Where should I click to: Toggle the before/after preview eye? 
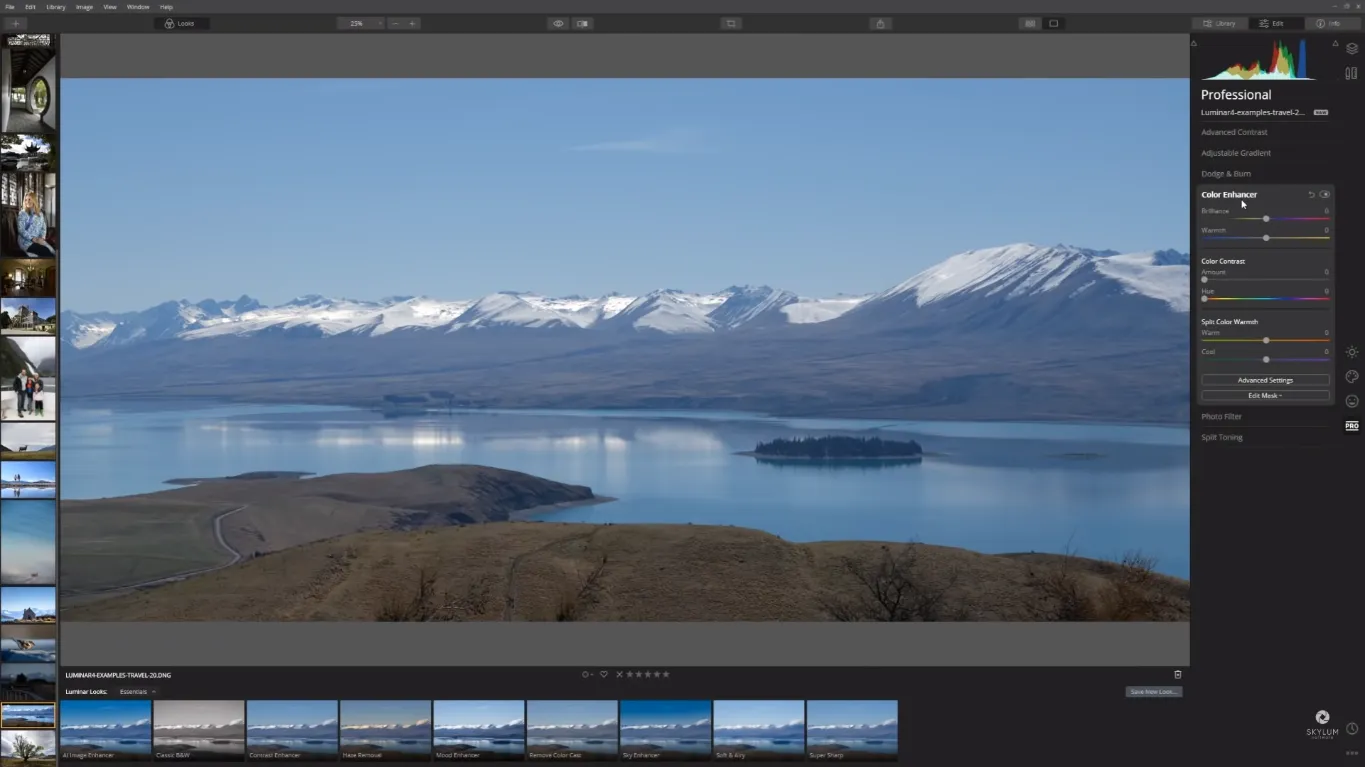pos(558,23)
